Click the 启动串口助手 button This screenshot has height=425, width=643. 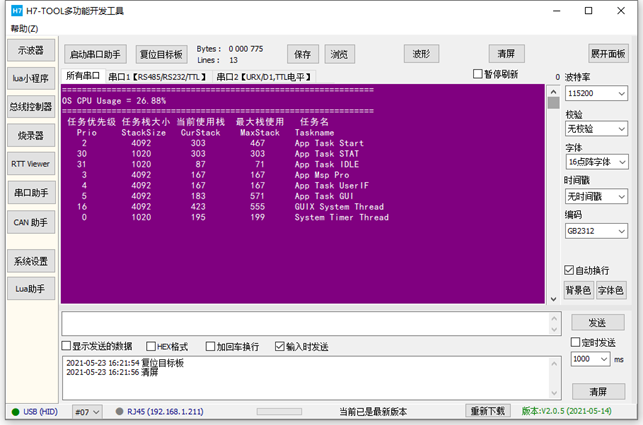pos(95,54)
